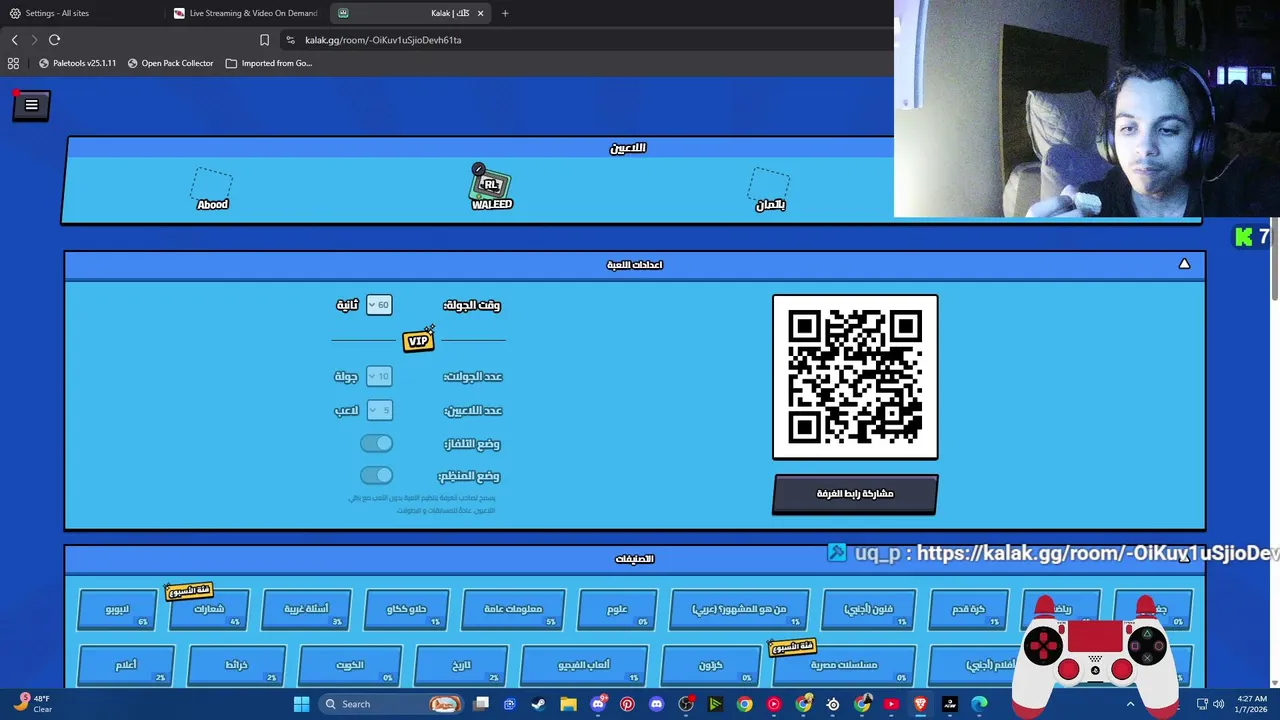Click the مشاركة رابط الغرفة share button
The height and width of the screenshot is (720, 1280).
click(x=855, y=494)
